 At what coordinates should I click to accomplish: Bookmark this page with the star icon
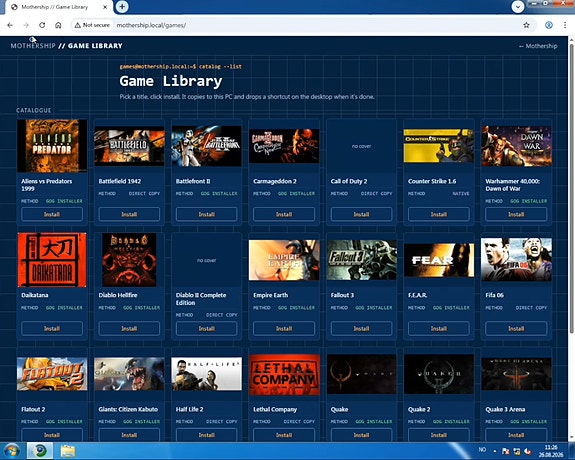(x=526, y=25)
